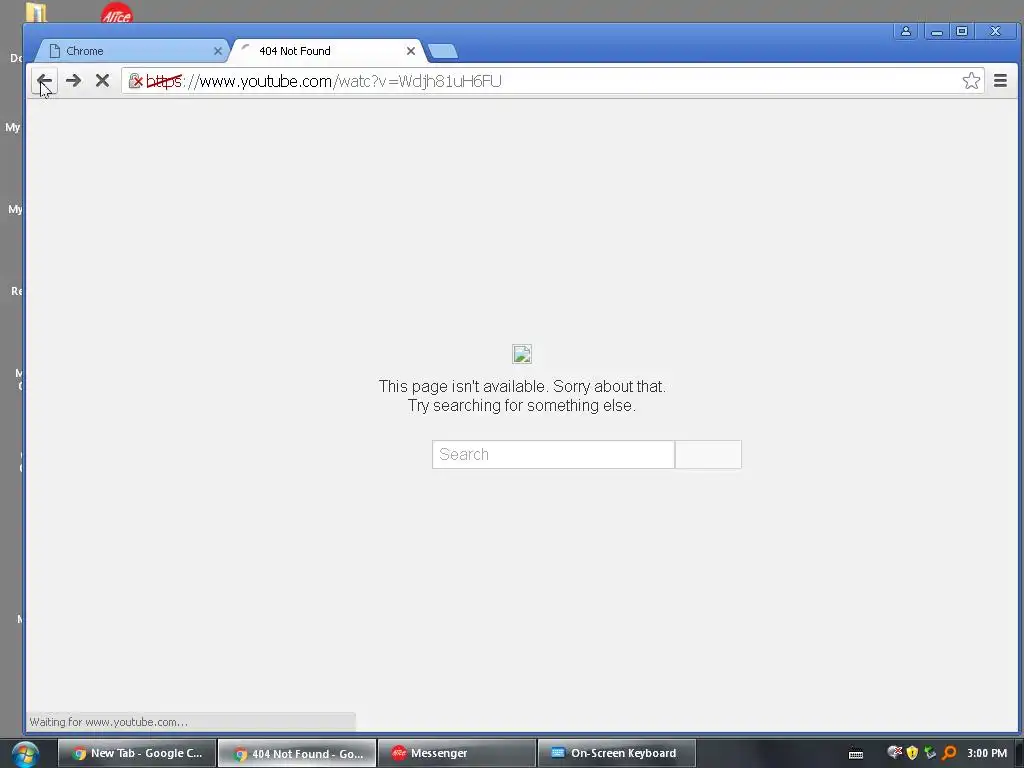Click the folder icon on the desktop
The width and height of the screenshot is (1024, 768).
pyautogui.click(x=37, y=12)
